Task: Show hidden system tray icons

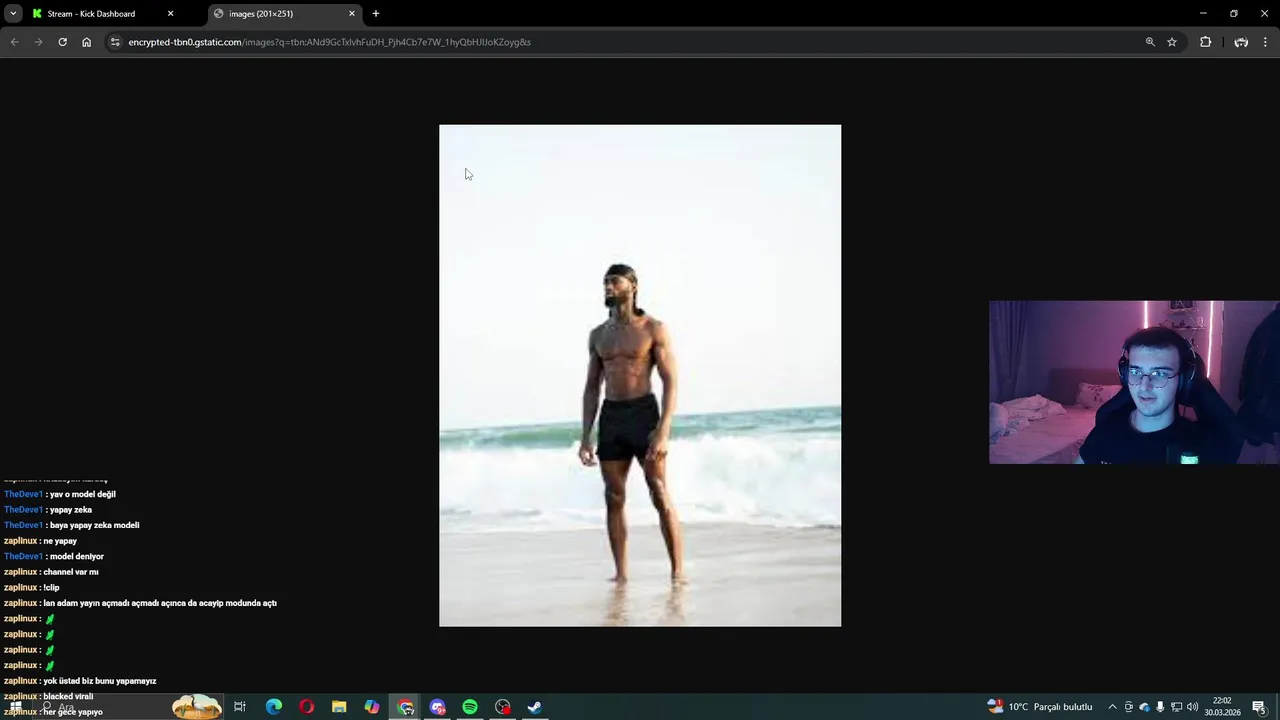Action: (x=1112, y=707)
